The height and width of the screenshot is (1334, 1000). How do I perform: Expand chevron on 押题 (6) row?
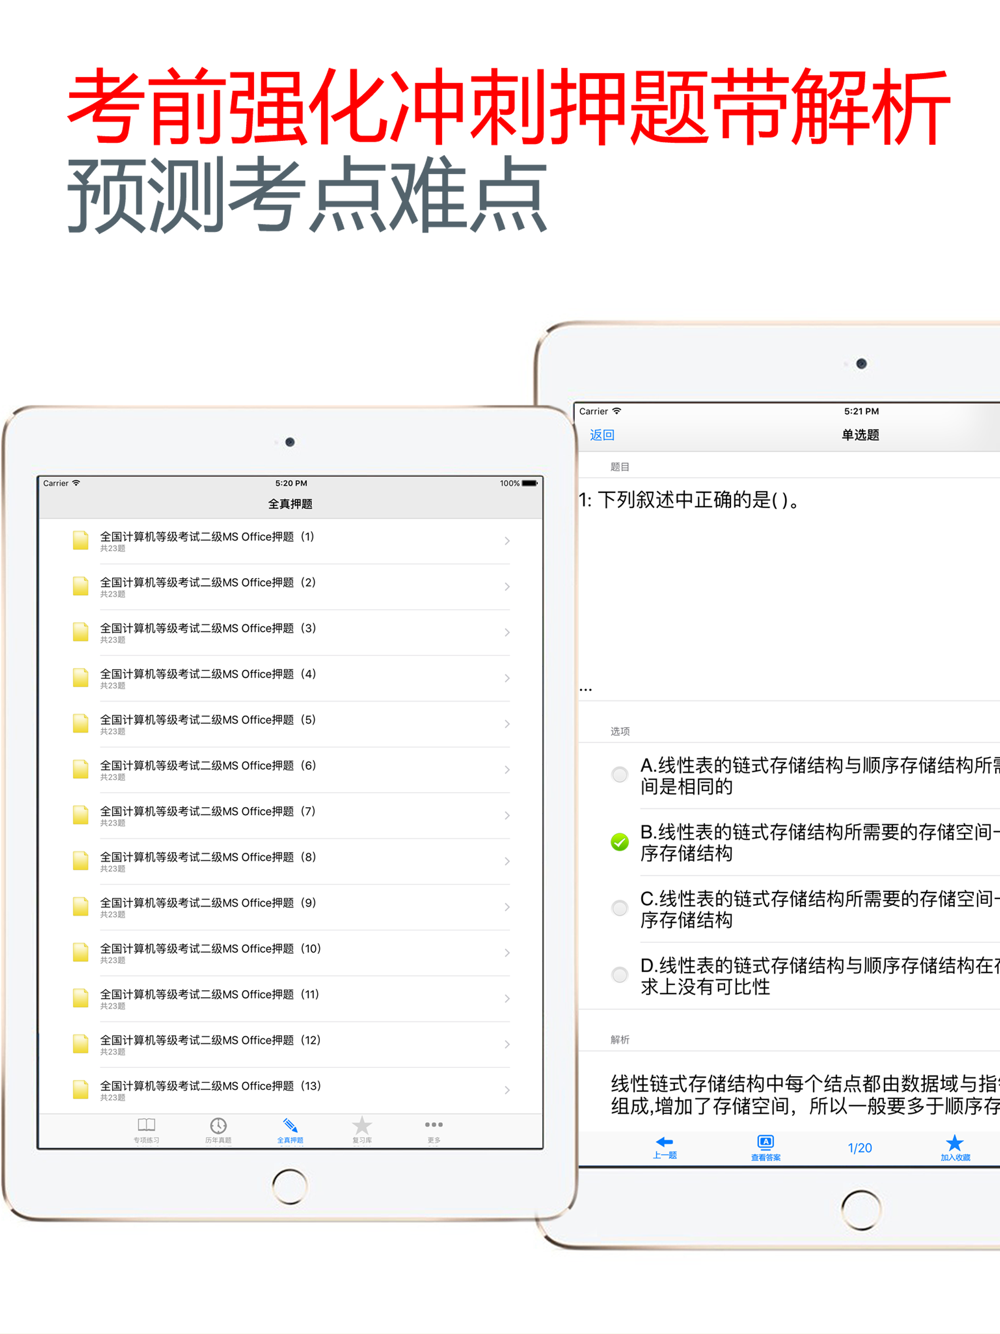[507, 770]
